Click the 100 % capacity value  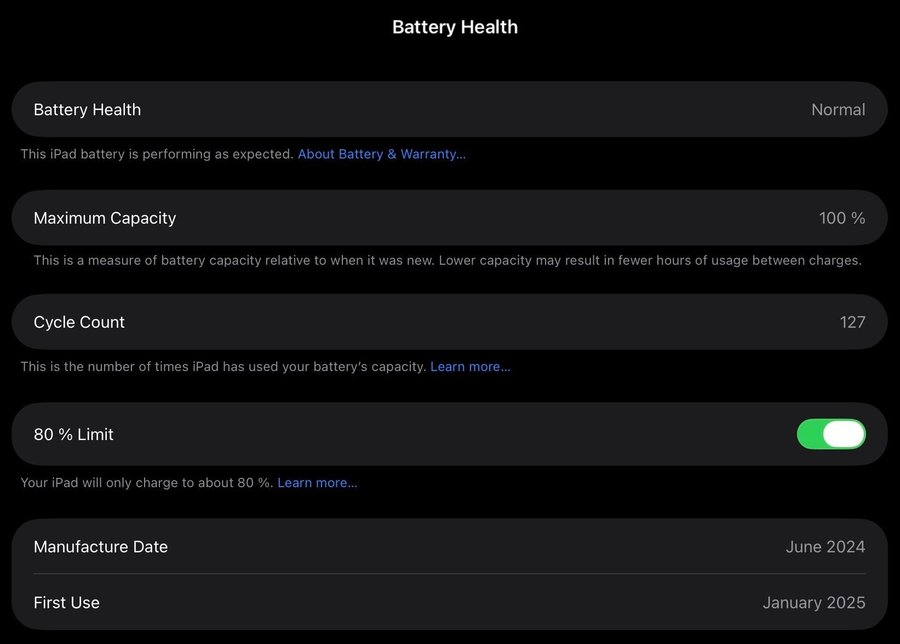(842, 218)
